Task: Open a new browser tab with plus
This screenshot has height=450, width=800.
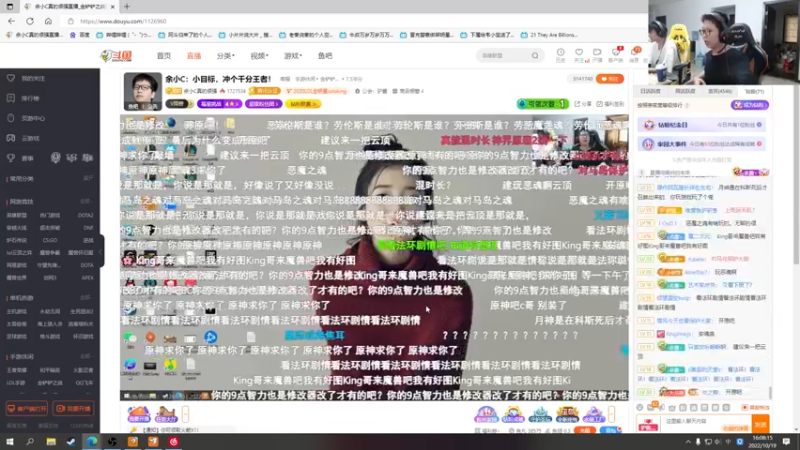Action: pyautogui.click(x=127, y=7)
